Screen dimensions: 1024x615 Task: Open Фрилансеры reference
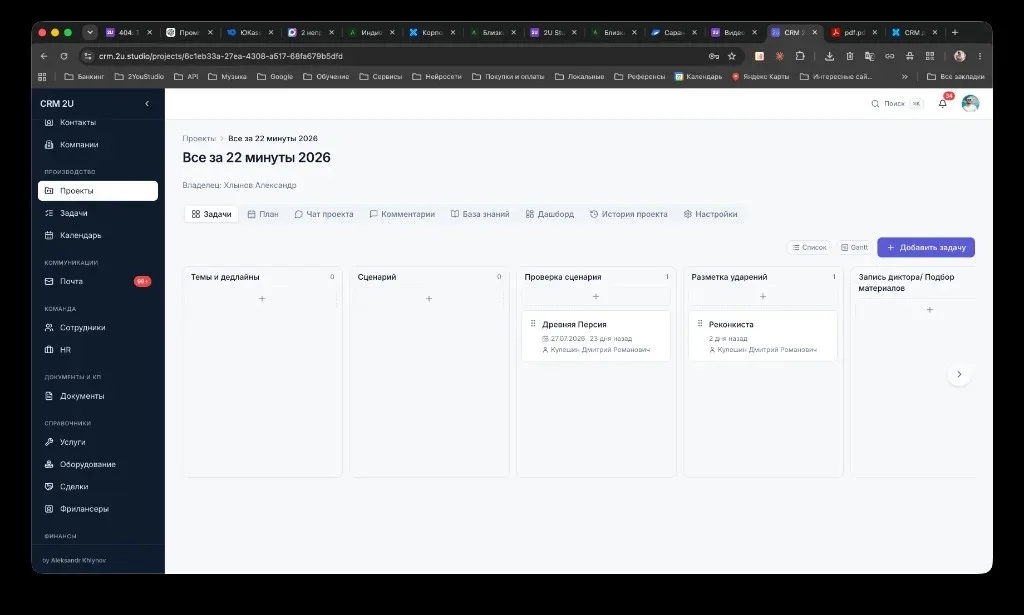[98, 509]
